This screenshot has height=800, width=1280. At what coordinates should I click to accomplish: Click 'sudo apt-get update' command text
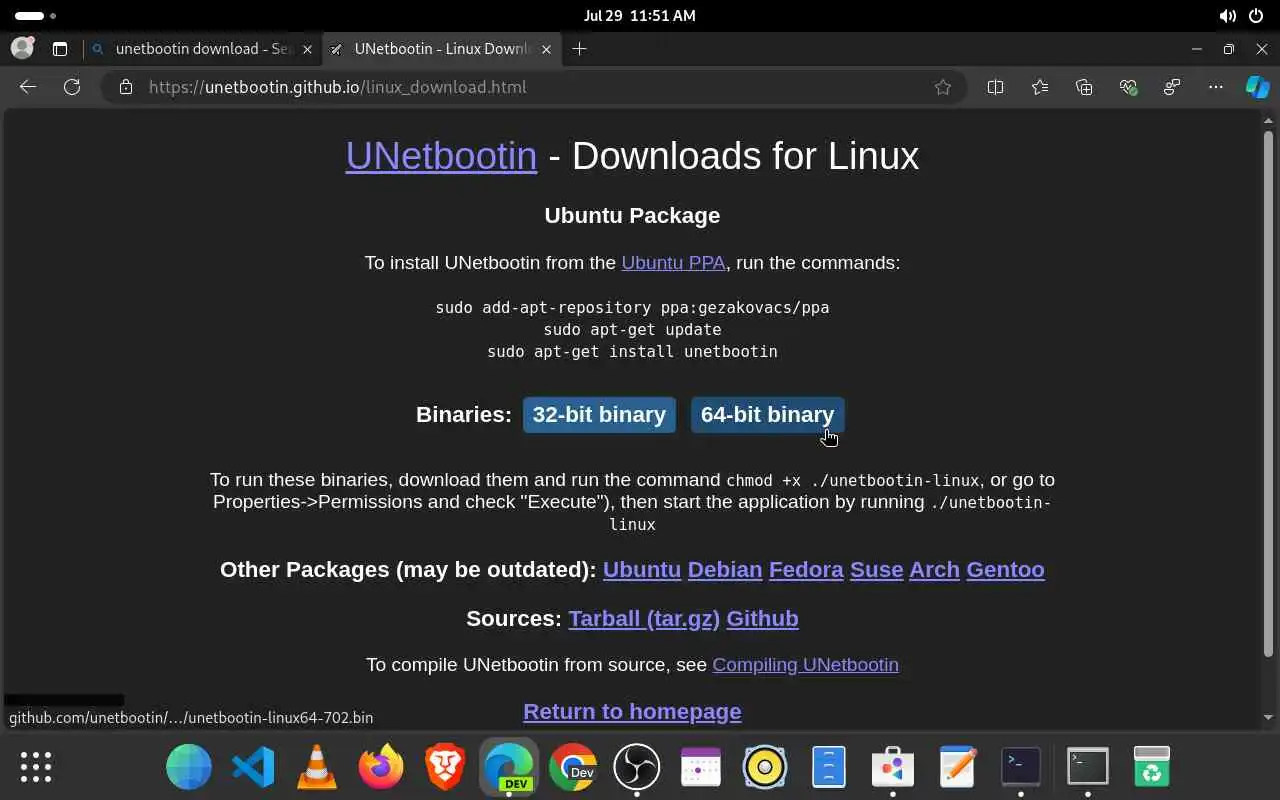point(632,329)
